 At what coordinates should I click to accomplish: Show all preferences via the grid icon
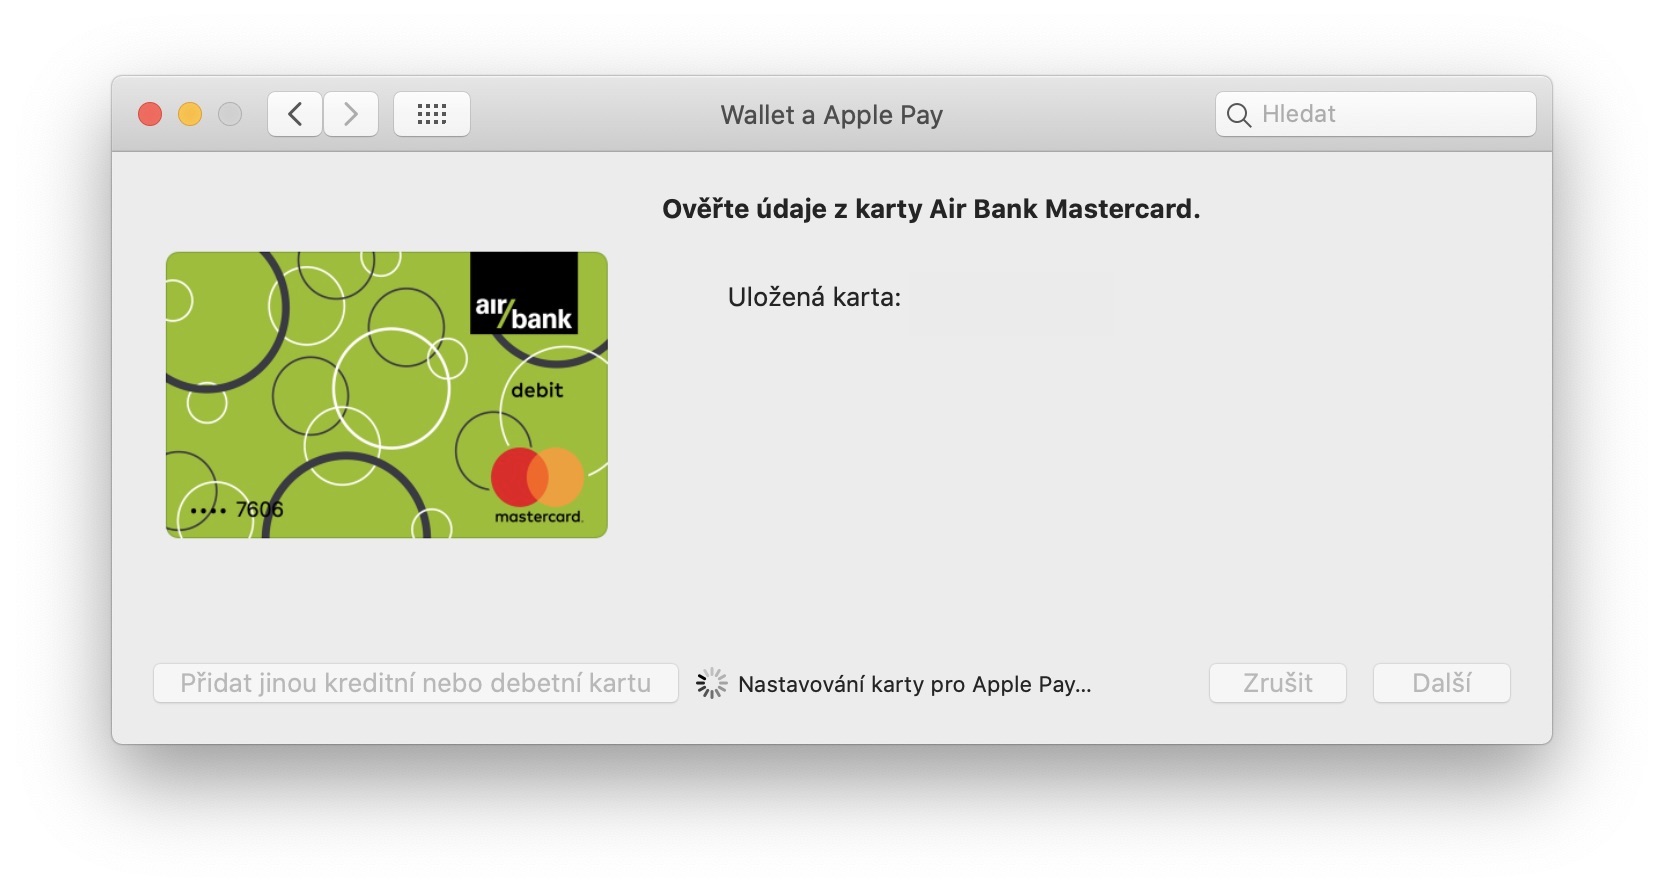coord(432,114)
